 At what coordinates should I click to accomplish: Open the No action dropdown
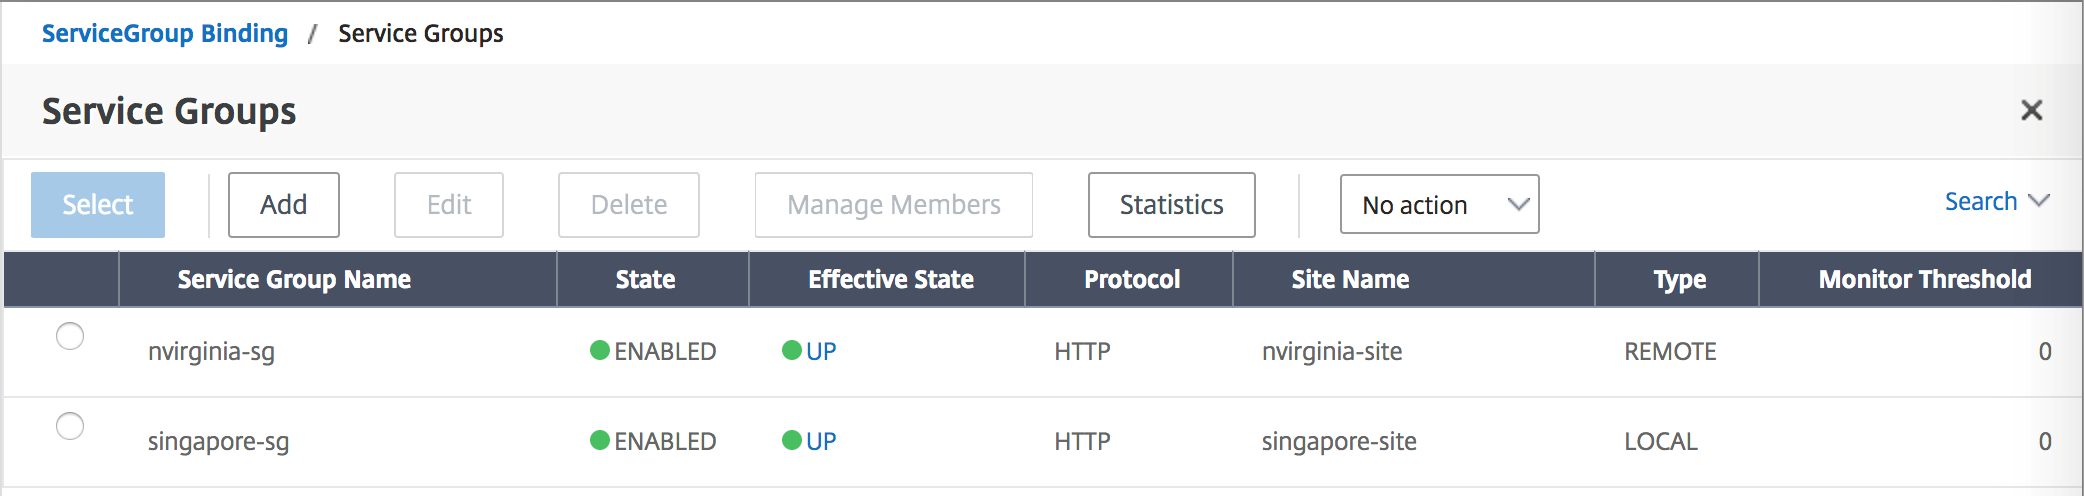[x=1438, y=205]
